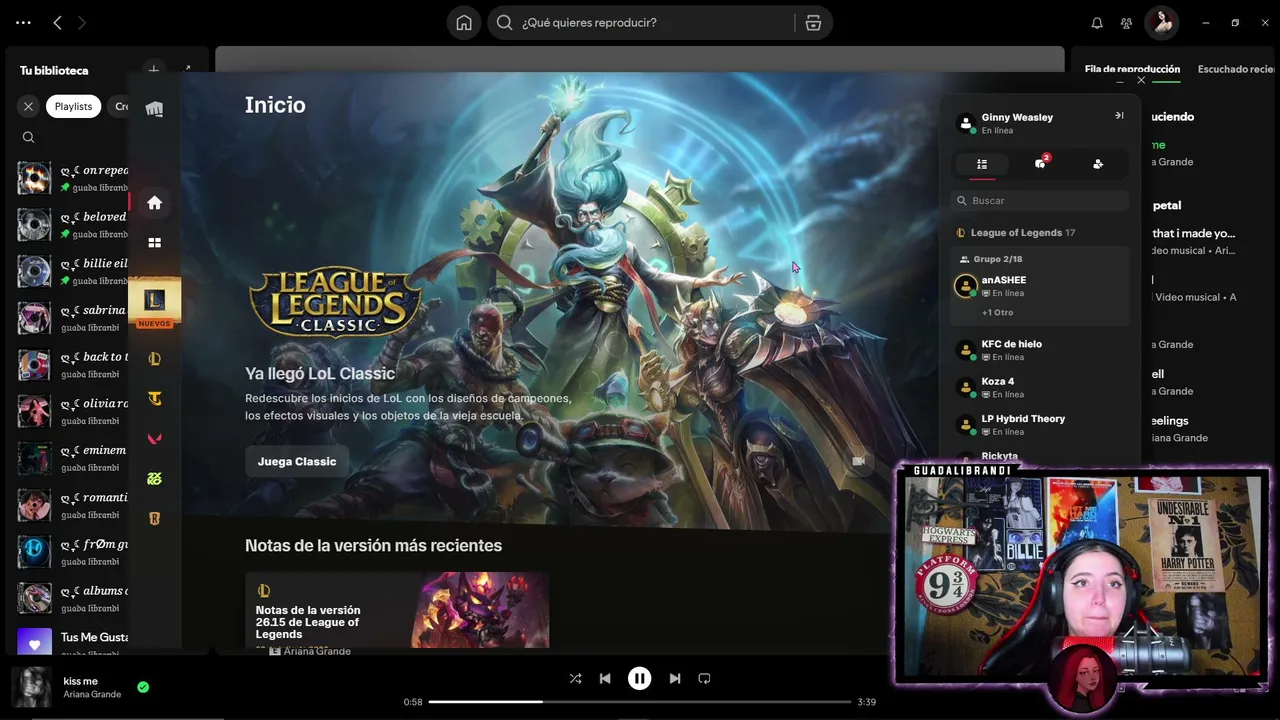Open Spotify notifications bell
Image resolution: width=1280 pixels, height=720 pixels.
pos(1097,22)
